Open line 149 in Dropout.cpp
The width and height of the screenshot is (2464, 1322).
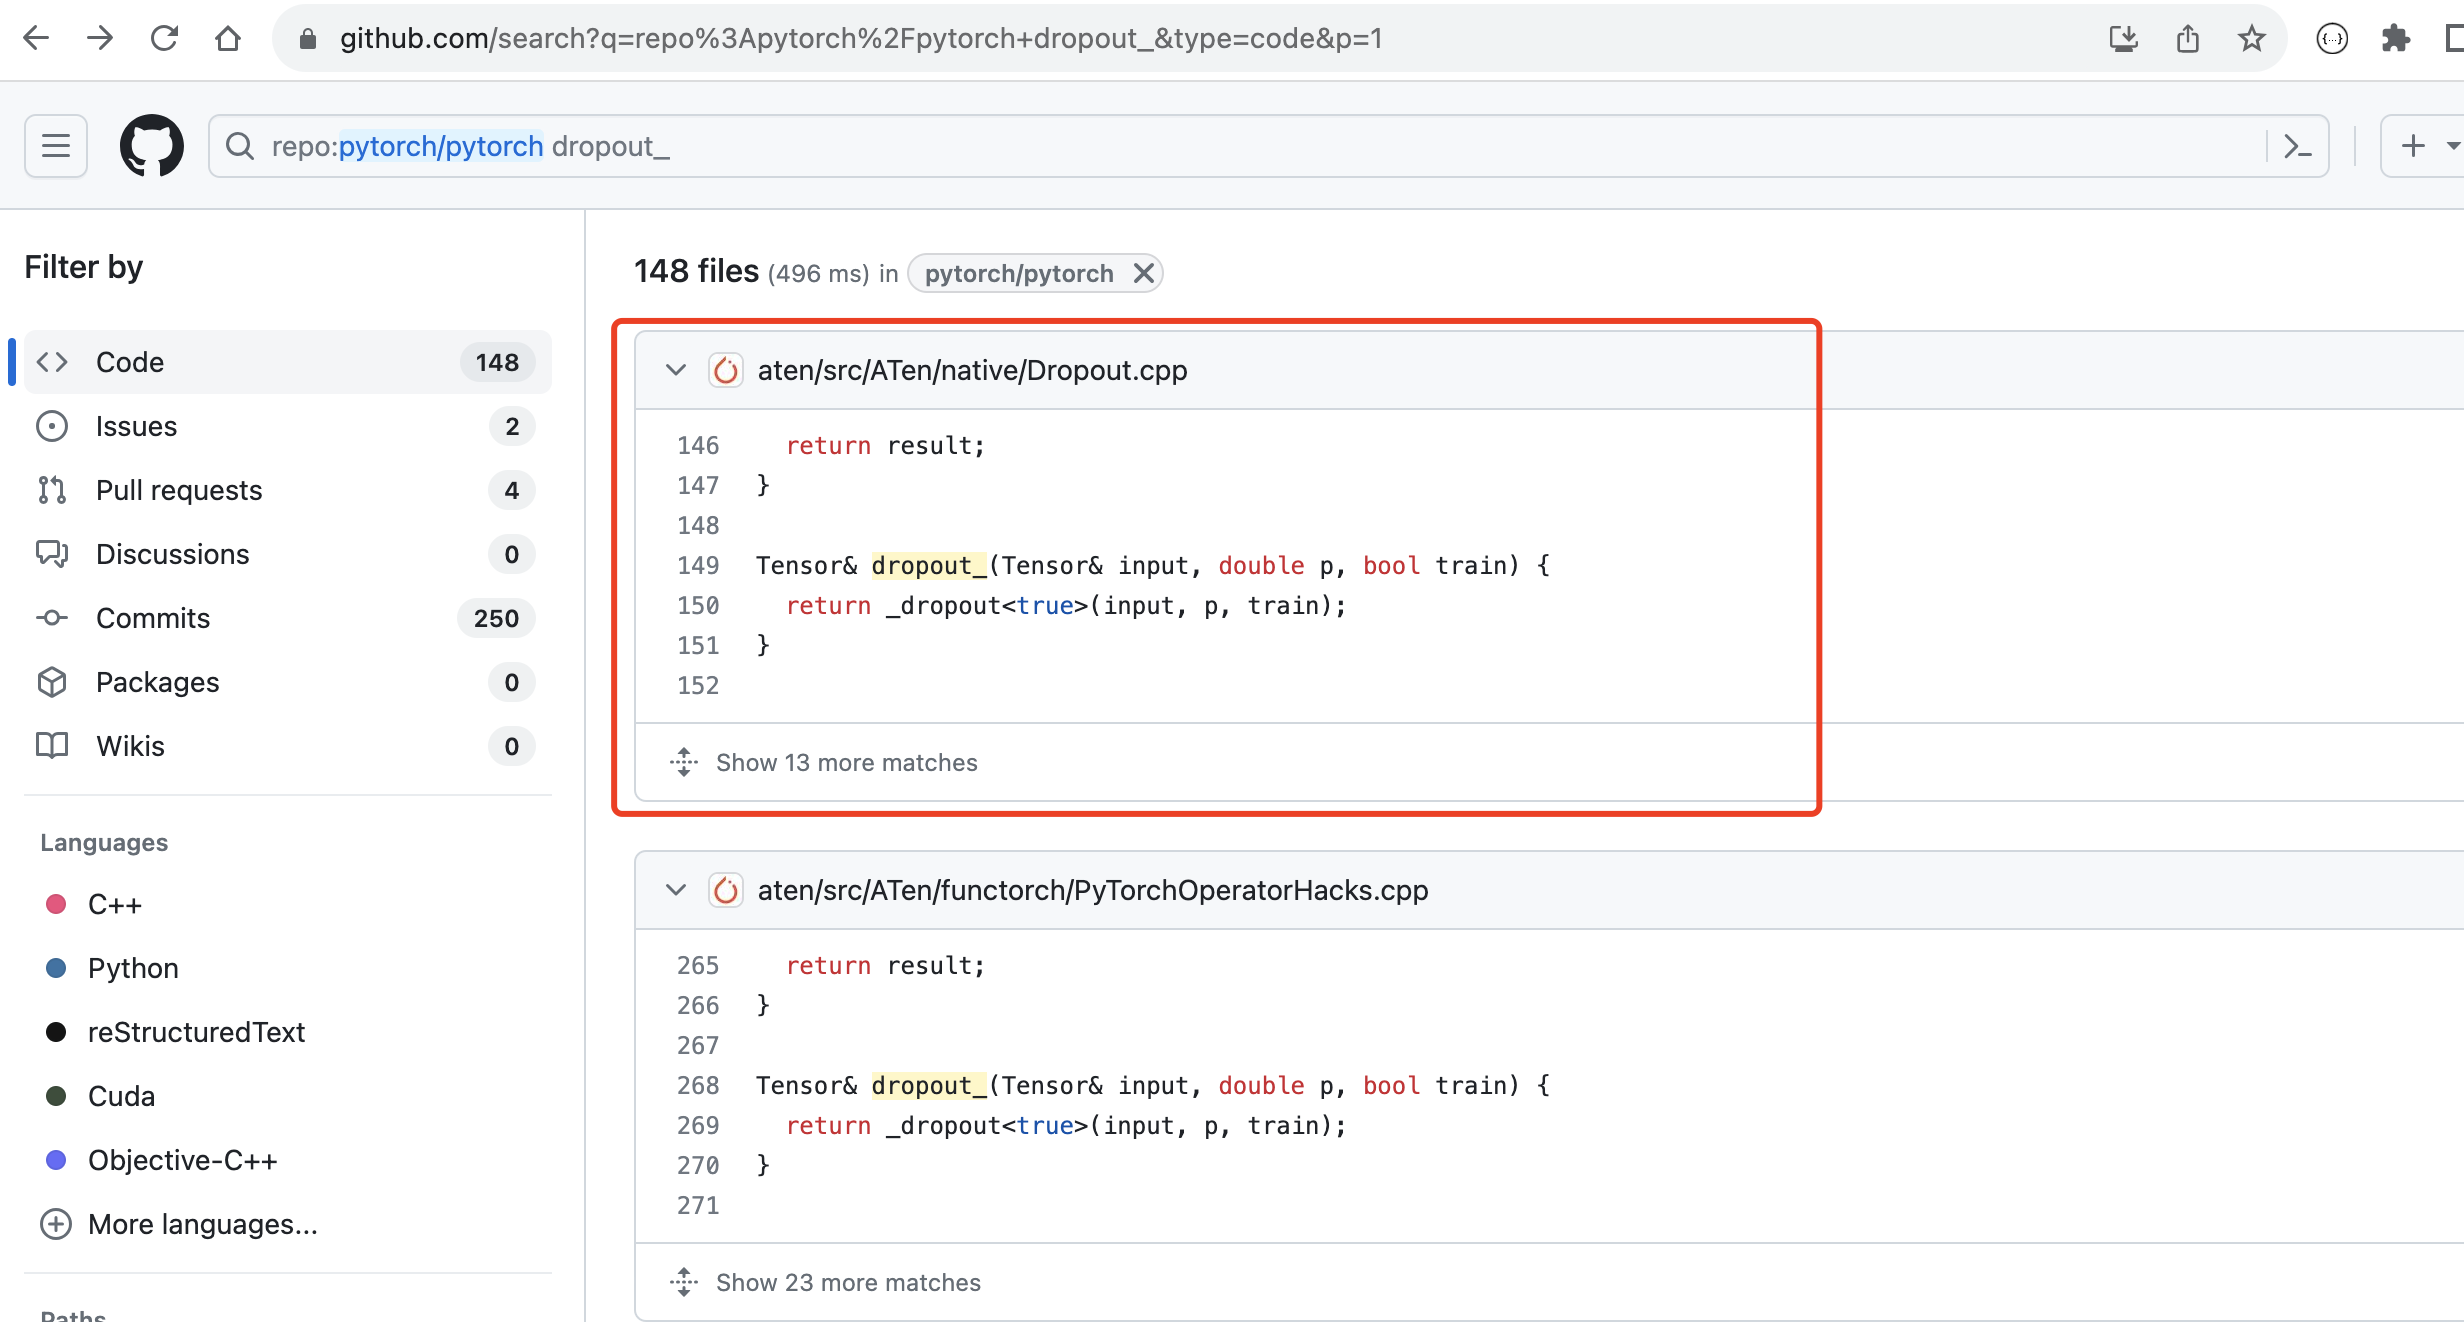pos(698,565)
